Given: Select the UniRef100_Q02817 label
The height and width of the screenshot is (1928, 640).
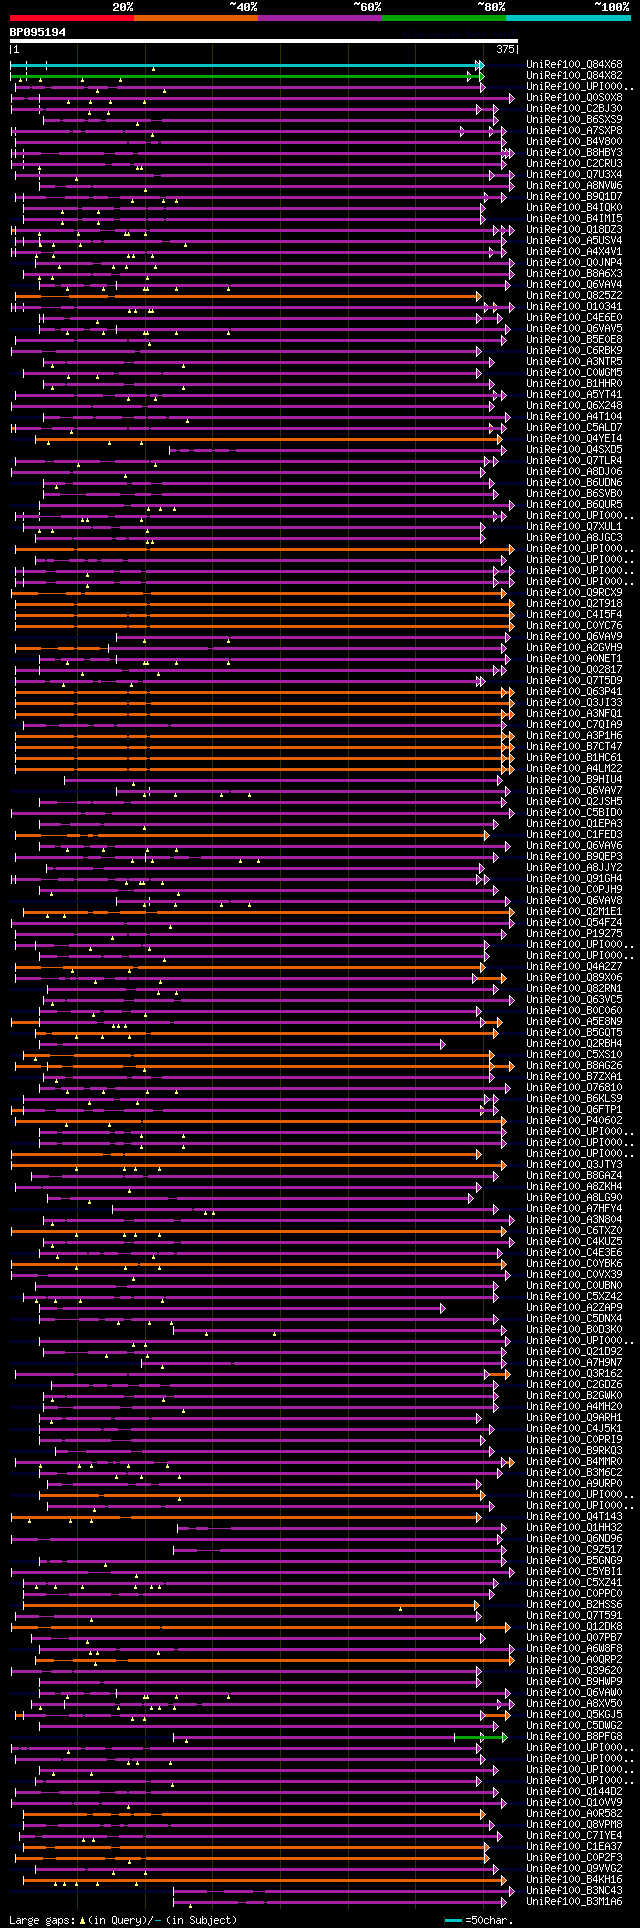Looking at the screenshot, I should click(x=574, y=670).
